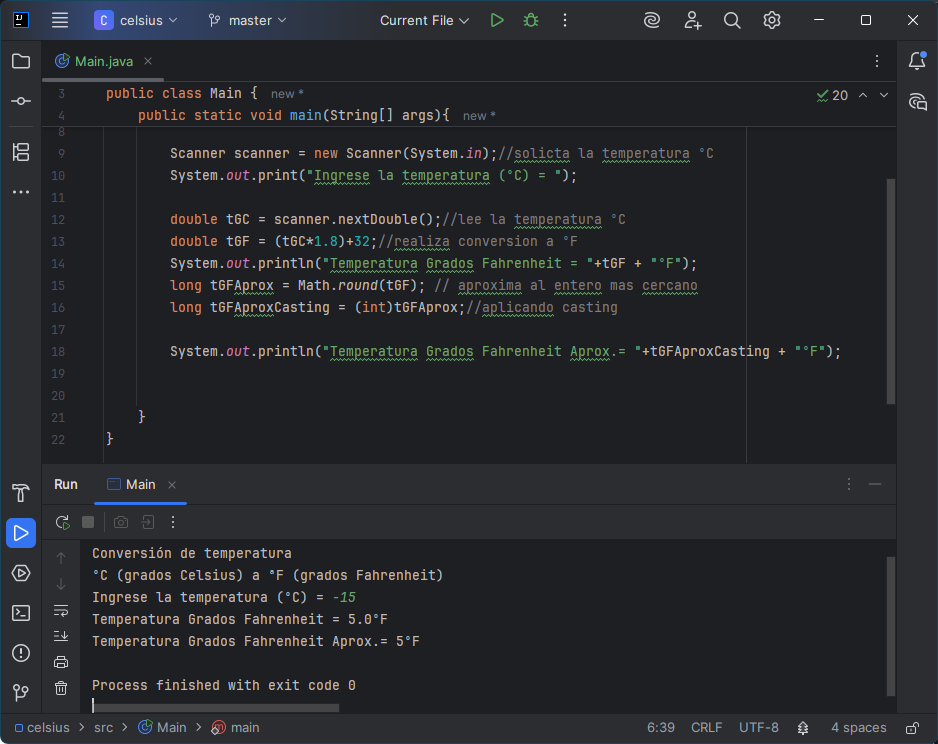This screenshot has height=744, width=938.
Task: Clear all console output trash icon
Action: pyautogui.click(x=61, y=688)
